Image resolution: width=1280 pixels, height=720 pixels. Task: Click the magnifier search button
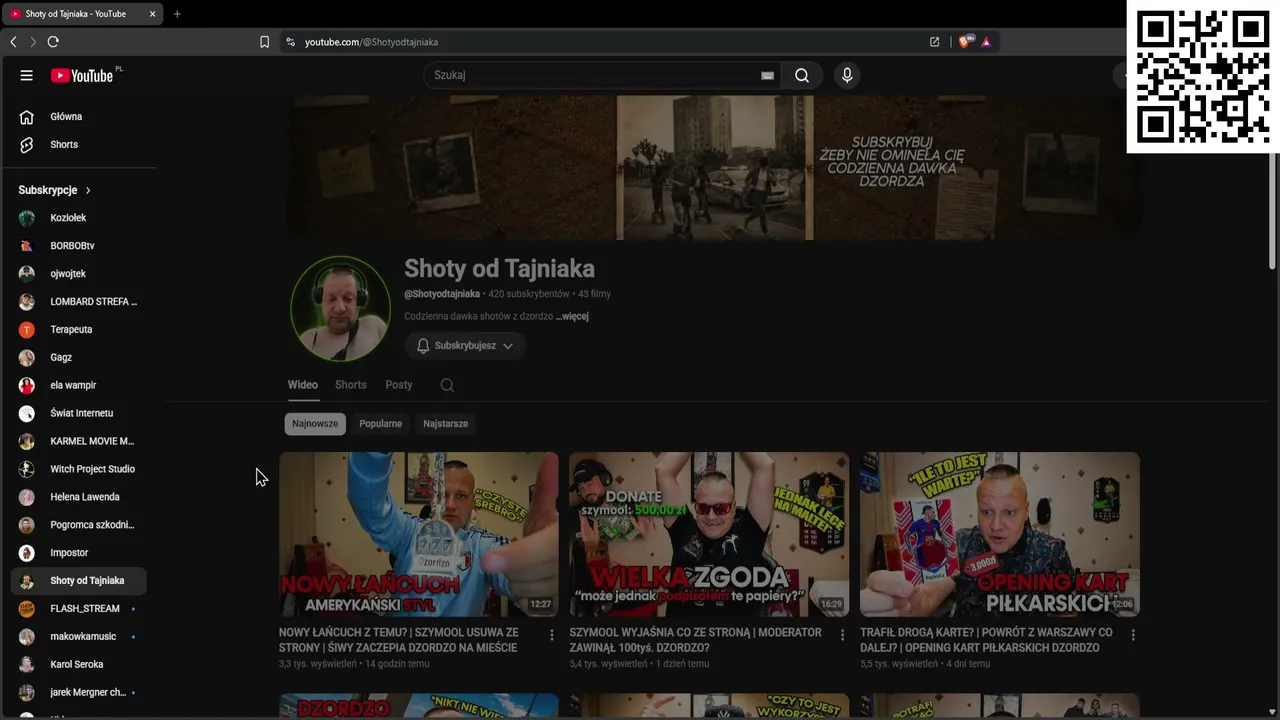click(x=802, y=75)
